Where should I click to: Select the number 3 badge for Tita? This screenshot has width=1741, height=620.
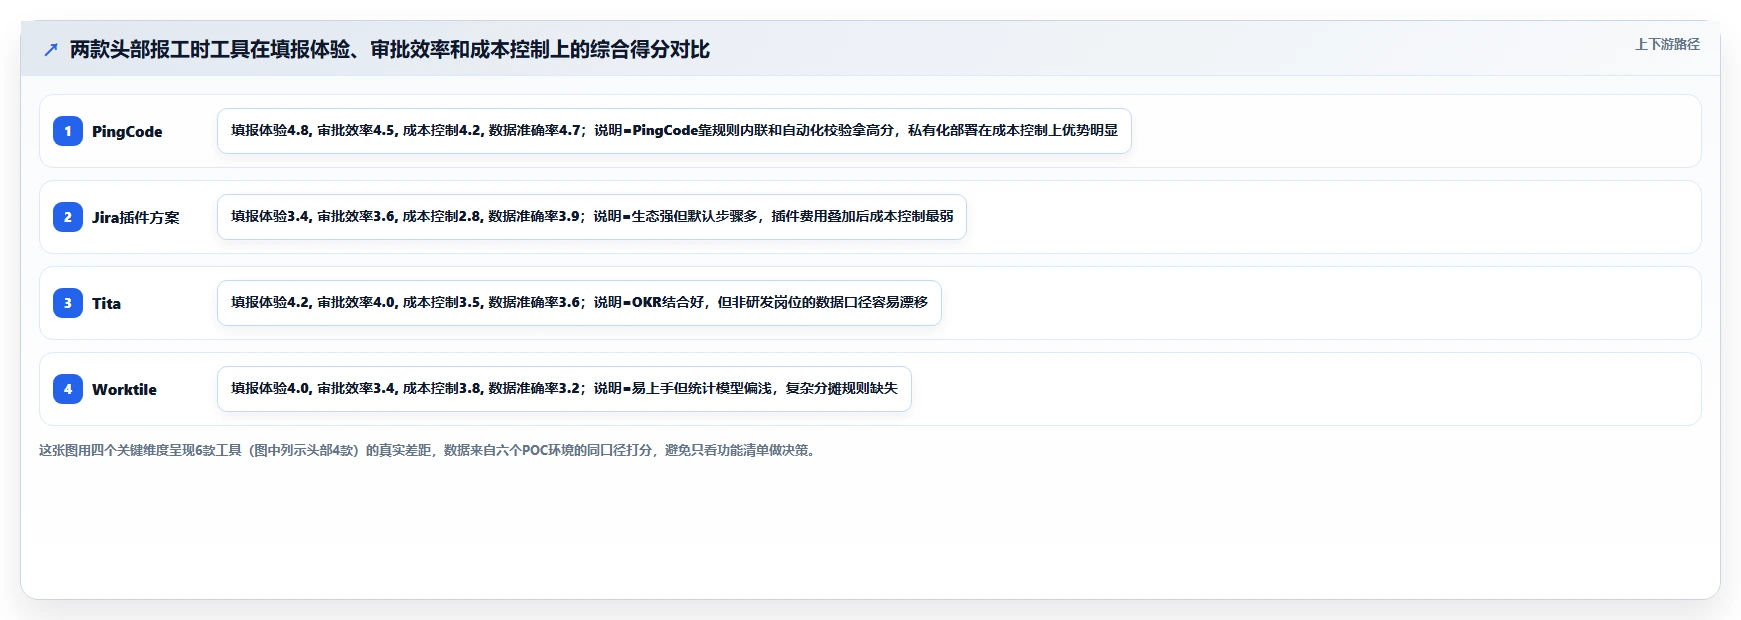click(68, 303)
